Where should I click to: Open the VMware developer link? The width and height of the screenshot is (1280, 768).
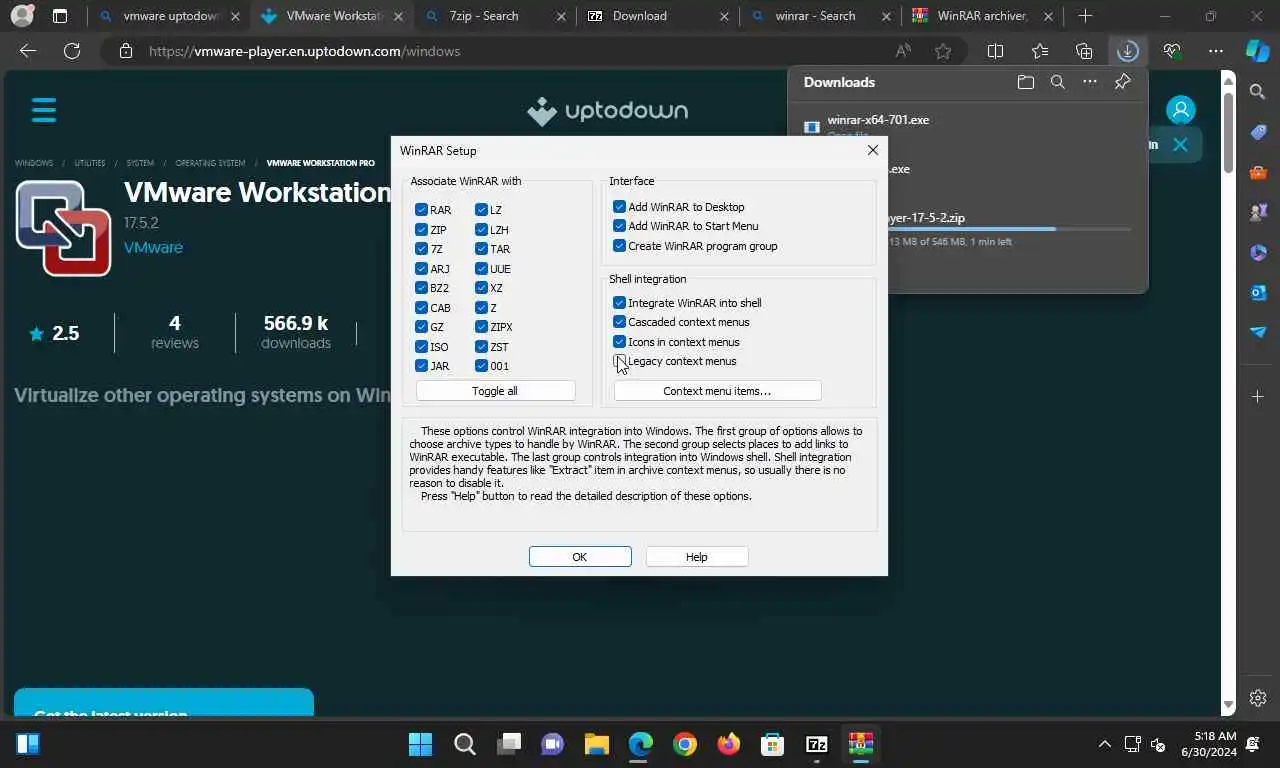tap(153, 247)
